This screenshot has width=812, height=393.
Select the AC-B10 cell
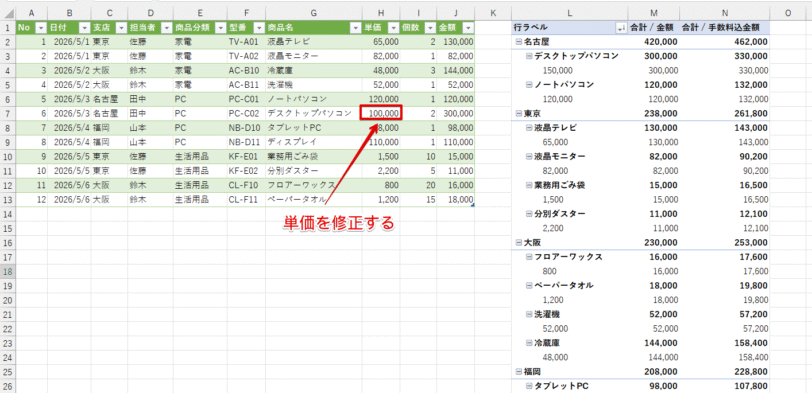pos(246,70)
